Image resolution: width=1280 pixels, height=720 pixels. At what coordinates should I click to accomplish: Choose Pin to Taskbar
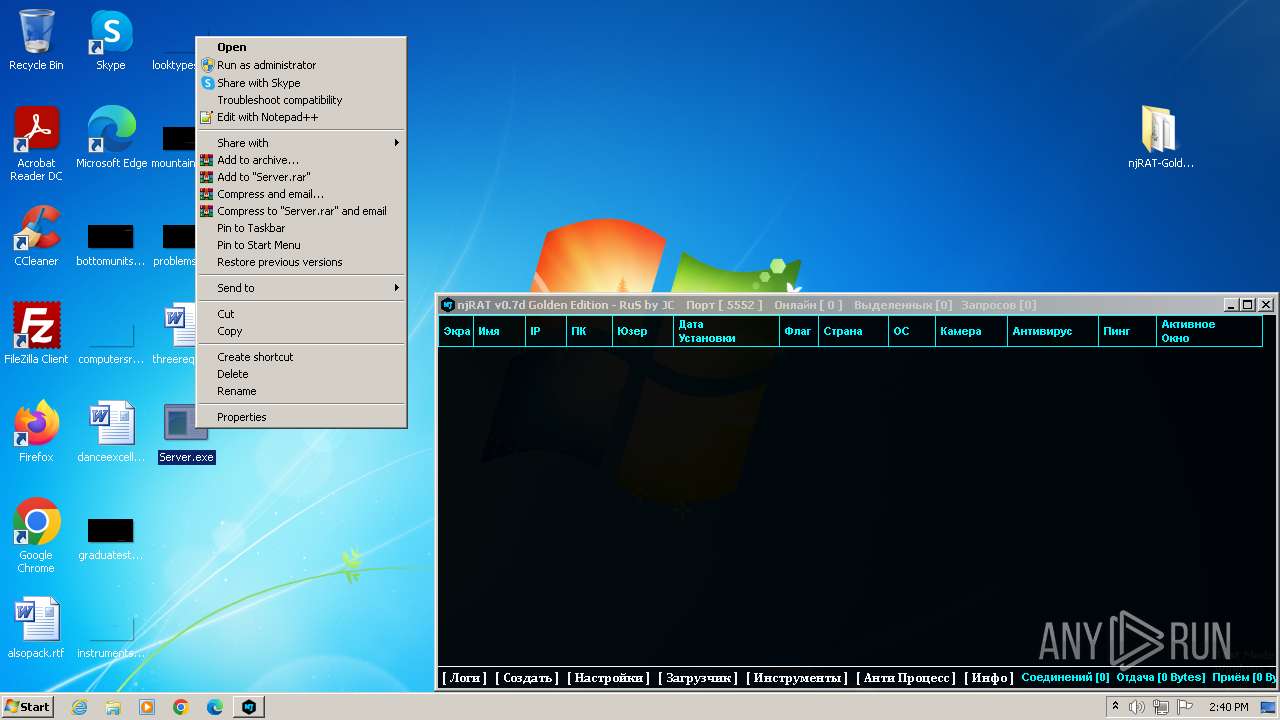click(x=301, y=228)
